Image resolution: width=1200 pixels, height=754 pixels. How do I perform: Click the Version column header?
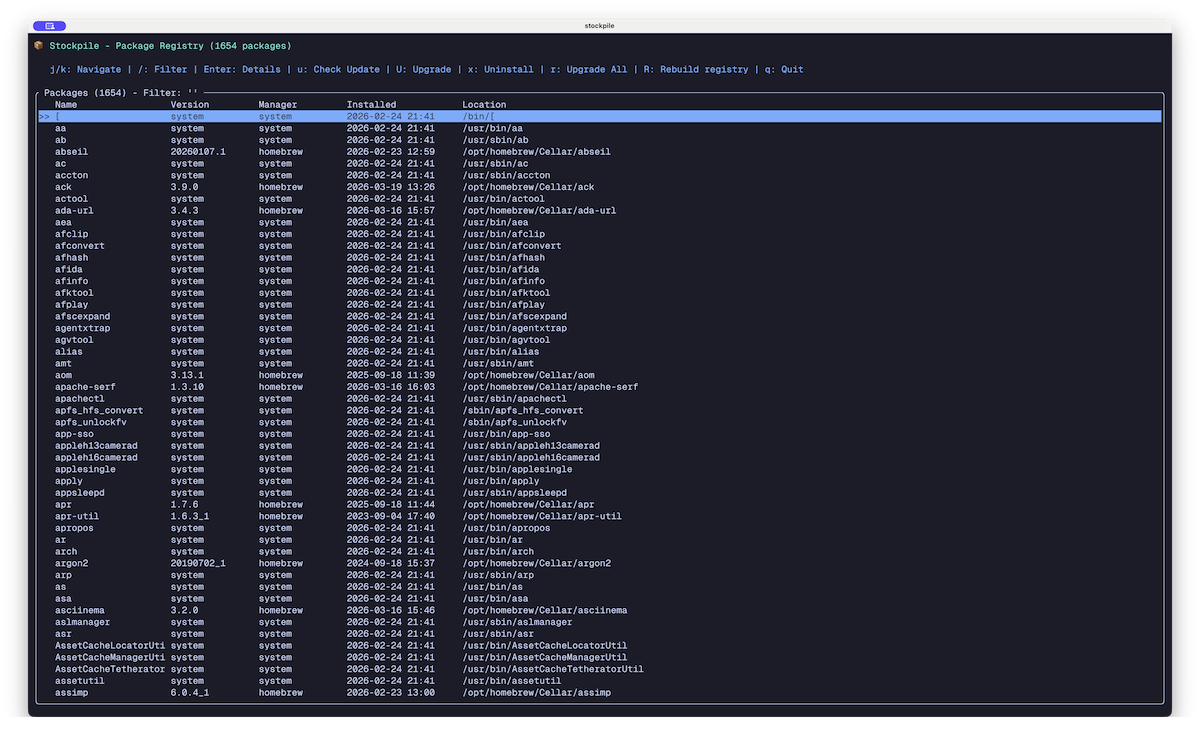190,104
